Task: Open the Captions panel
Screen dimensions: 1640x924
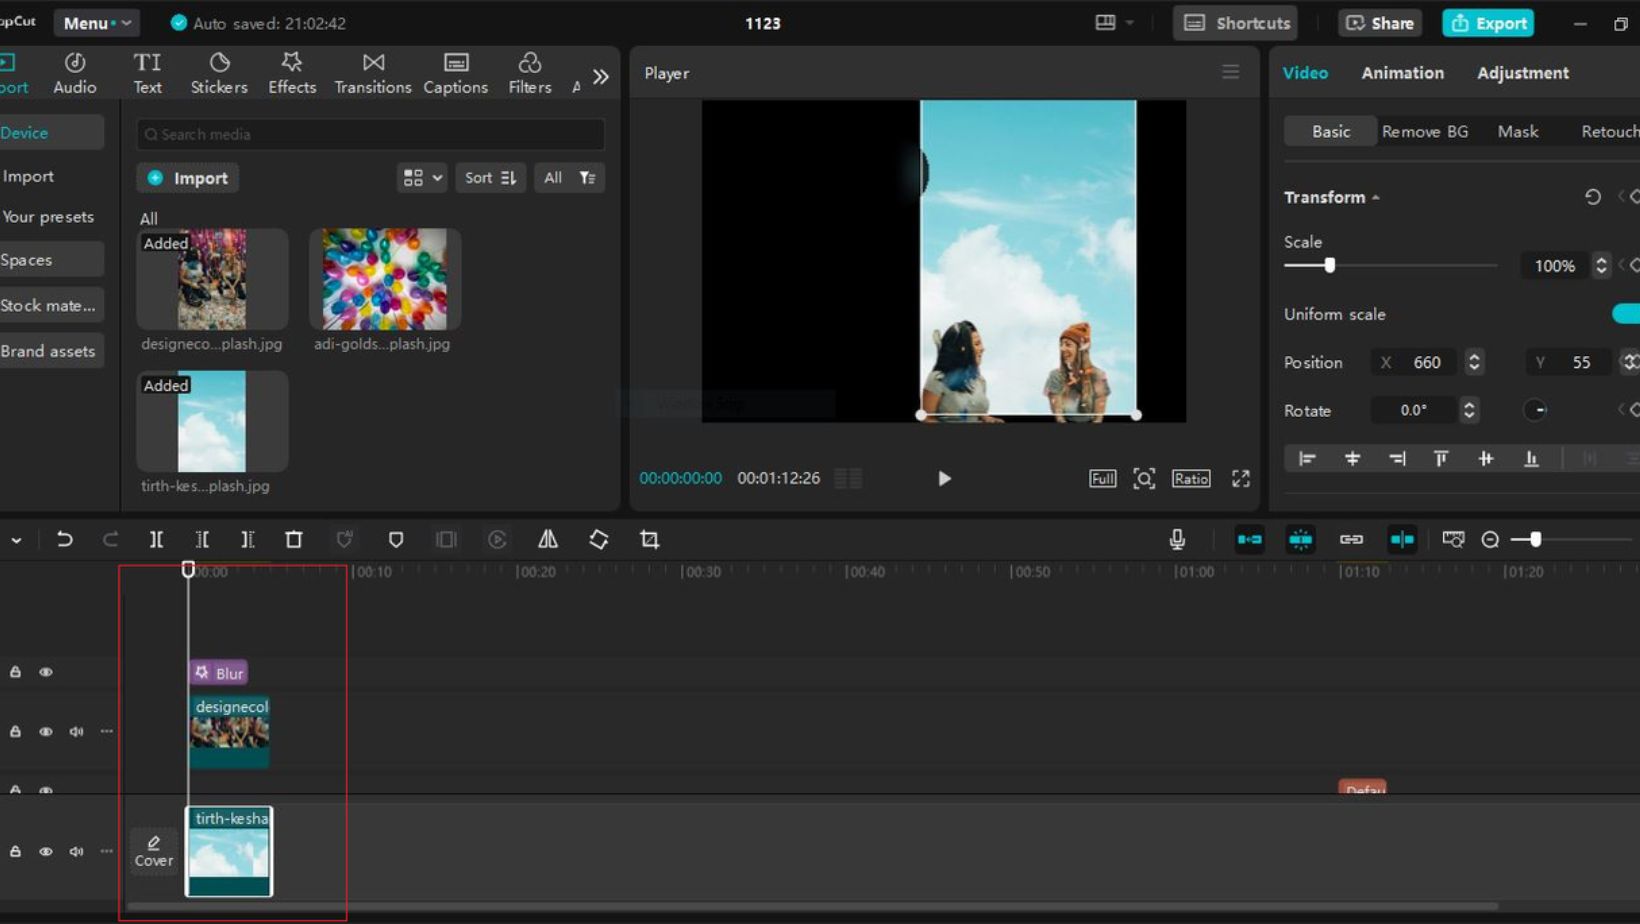Action: (x=456, y=73)
